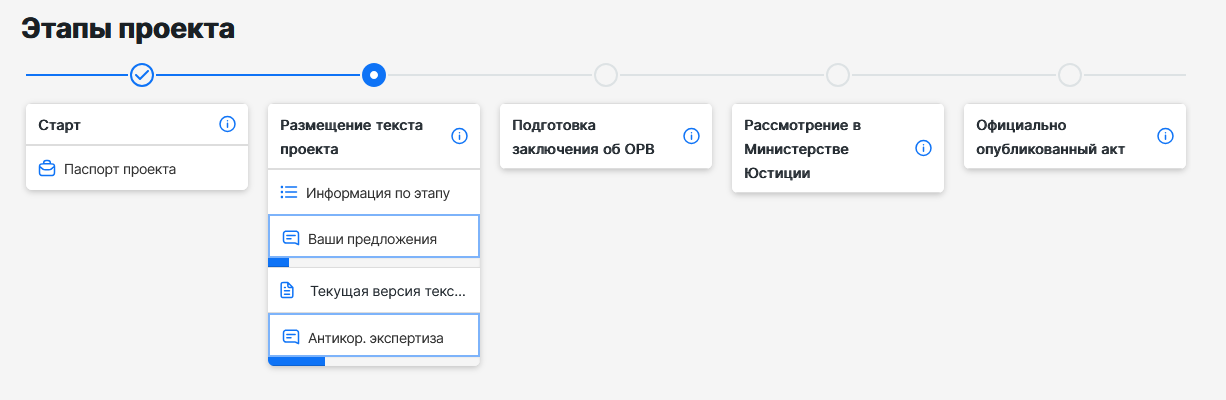Image resolution: width=1226 pixels, height=400 pixels.
Task: Select the fourth stage circle on timeline
Action: click(838, 75)
